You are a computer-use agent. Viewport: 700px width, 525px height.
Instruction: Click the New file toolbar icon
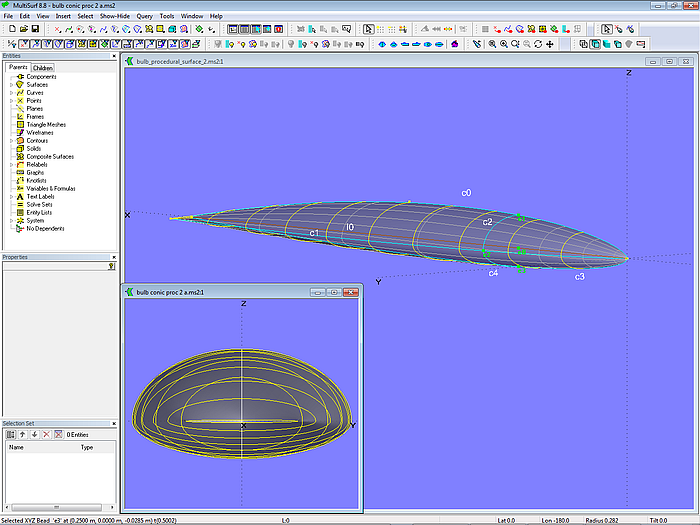click(x=10, y=29)
